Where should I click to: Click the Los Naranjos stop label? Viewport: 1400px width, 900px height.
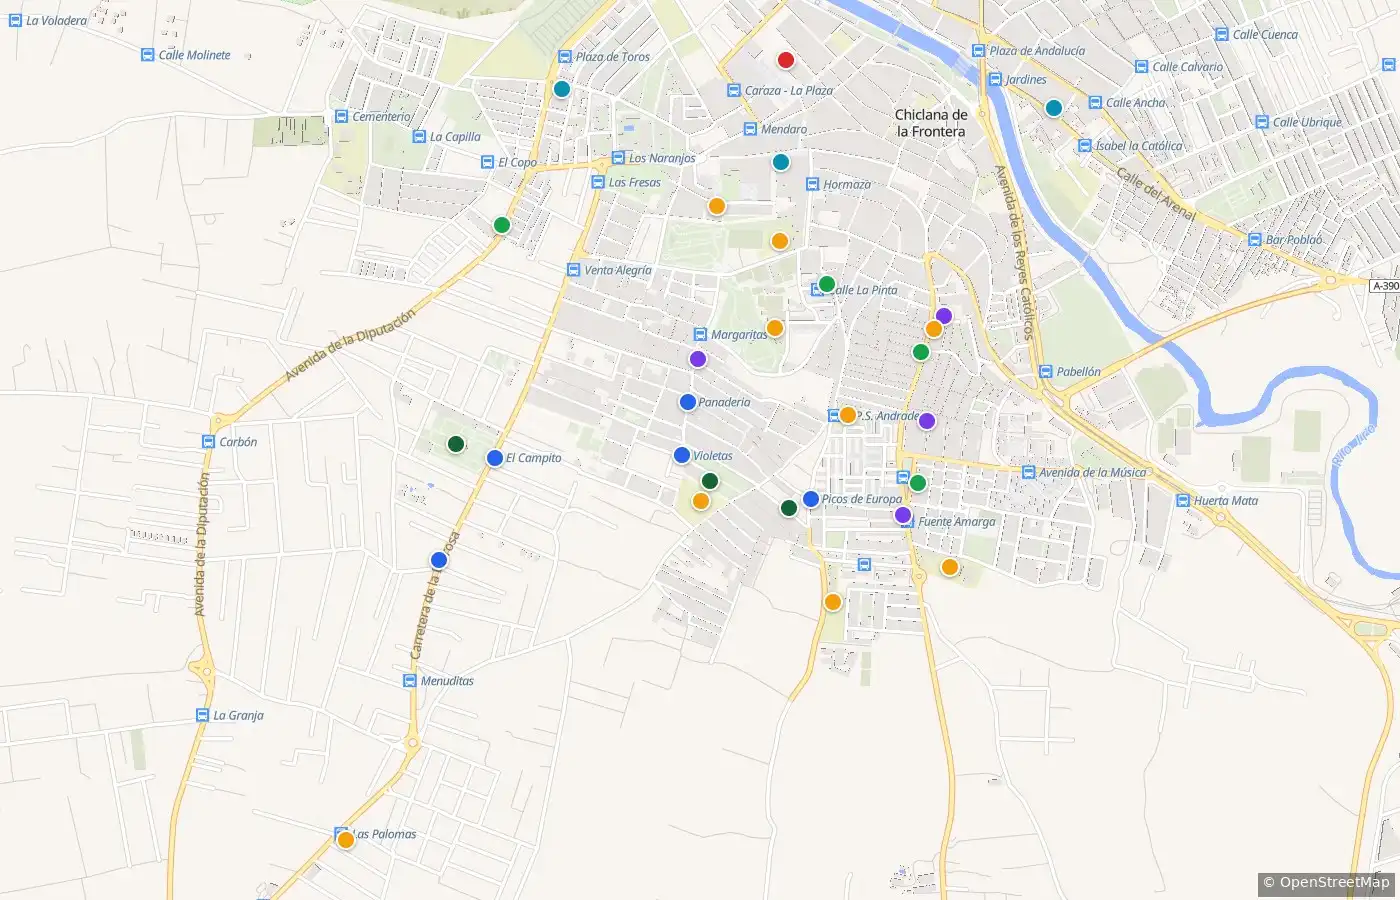point(662,158)
